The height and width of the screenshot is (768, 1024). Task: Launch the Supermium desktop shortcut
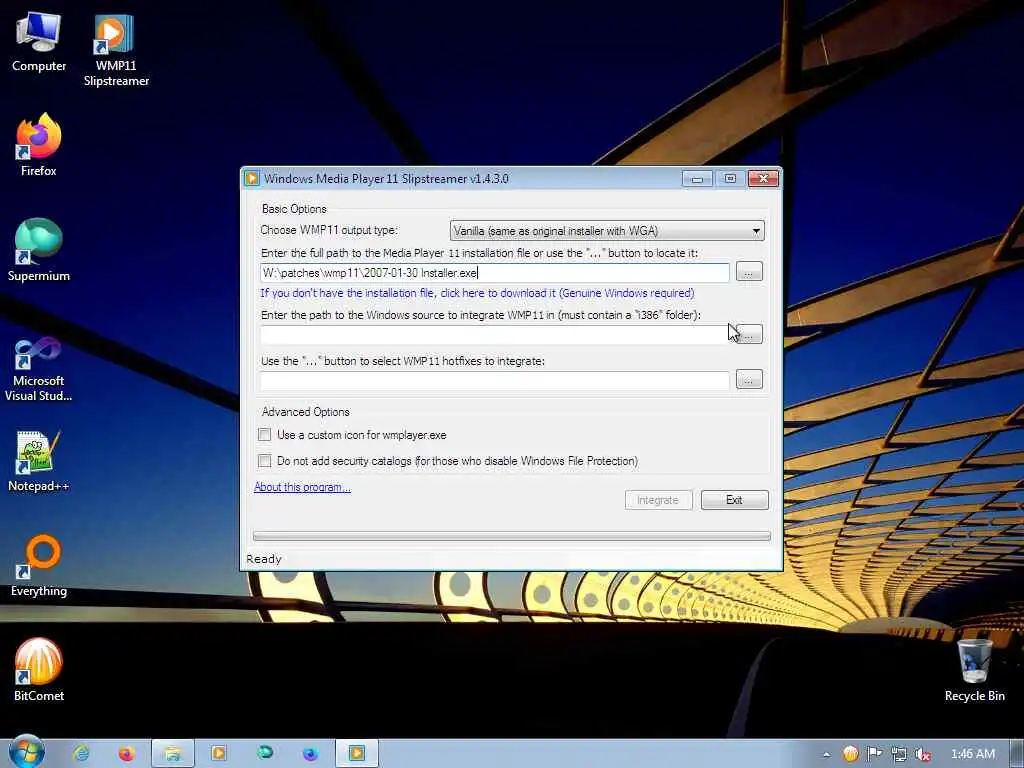coord(39,250)
